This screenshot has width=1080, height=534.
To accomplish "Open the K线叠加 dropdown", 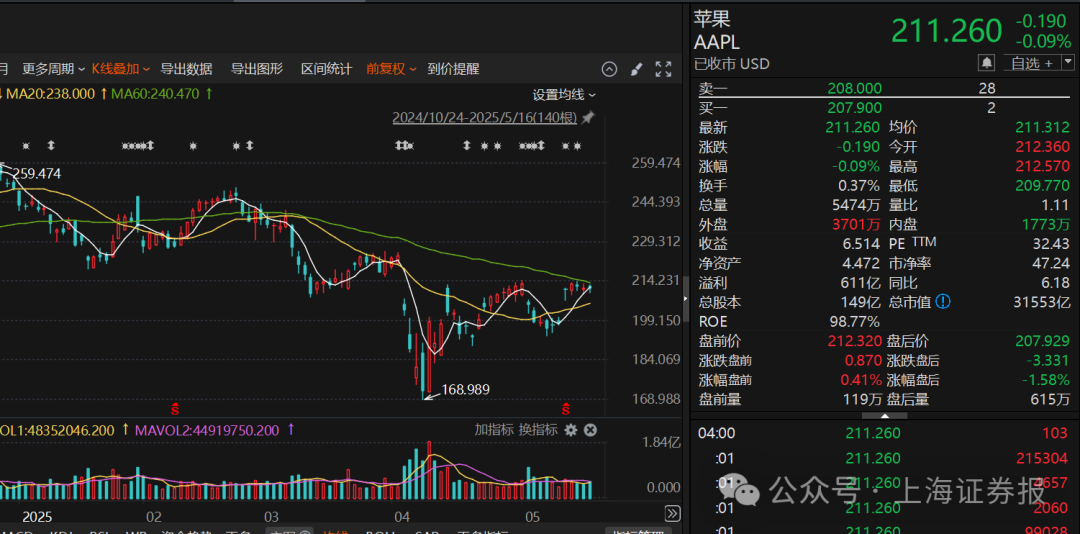I will (121, 69).
